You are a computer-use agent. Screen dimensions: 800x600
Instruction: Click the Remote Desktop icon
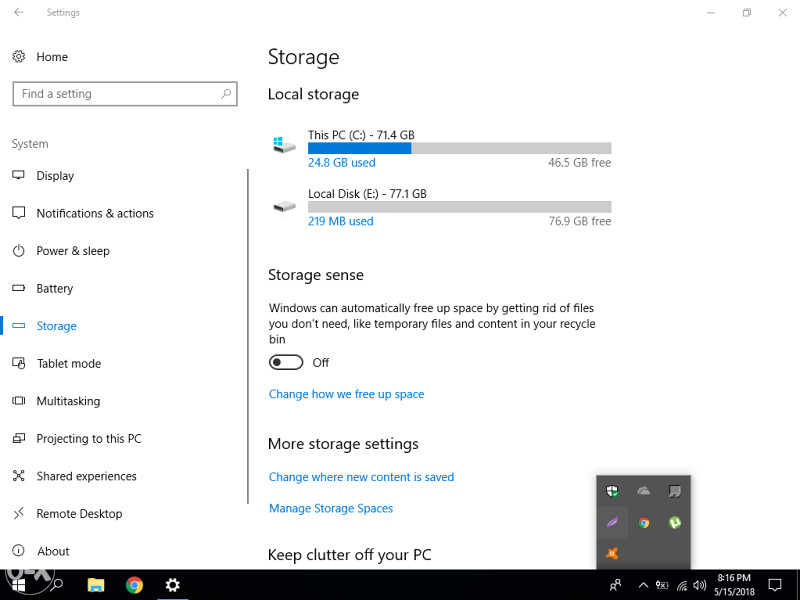[x=19, y=513]
